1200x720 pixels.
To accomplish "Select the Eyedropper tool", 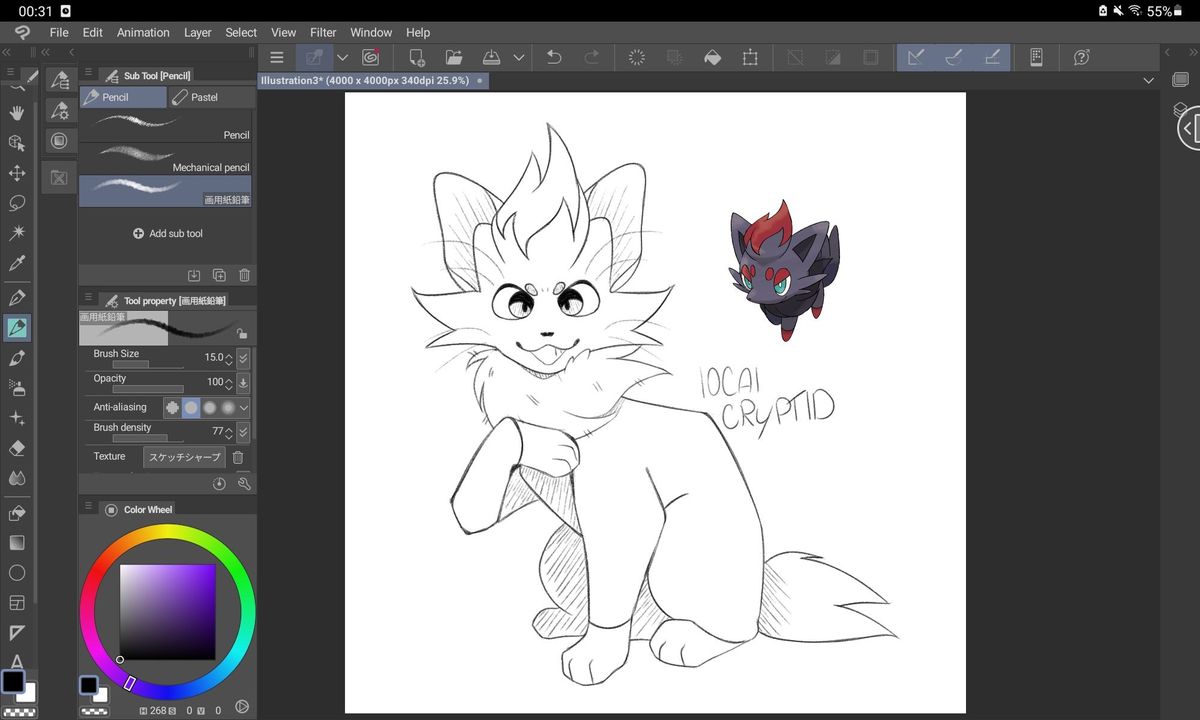I will point(17,263).
